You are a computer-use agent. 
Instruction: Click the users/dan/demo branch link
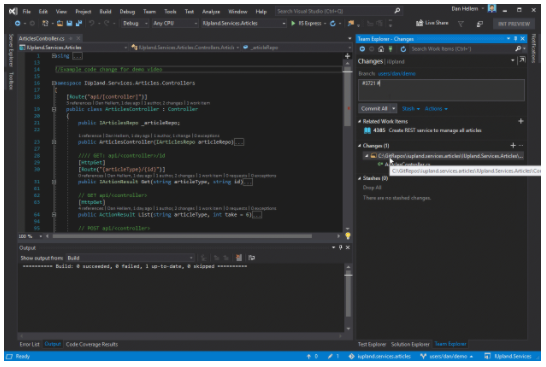(x=397, y=74)
